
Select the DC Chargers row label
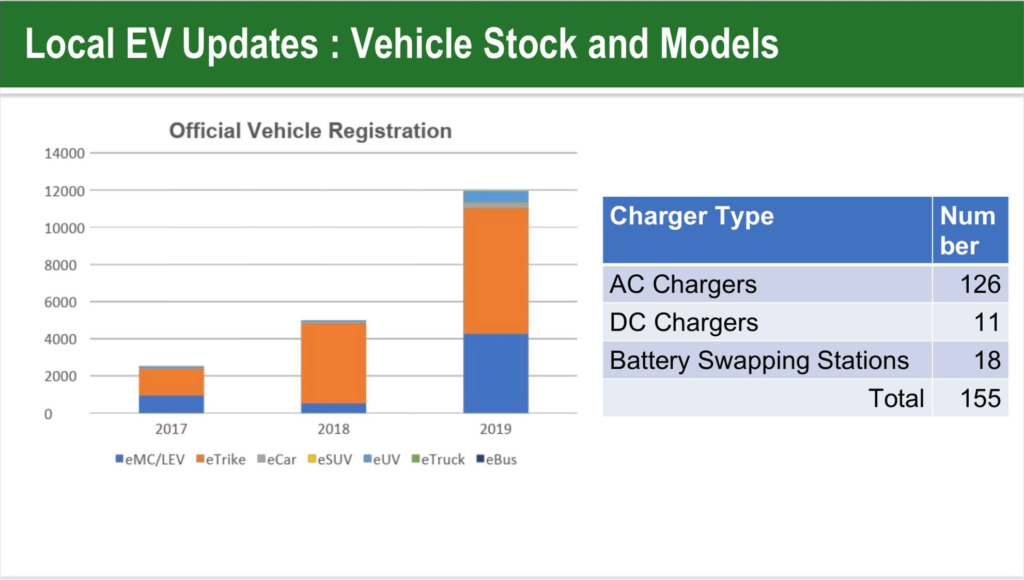(684, 322)
